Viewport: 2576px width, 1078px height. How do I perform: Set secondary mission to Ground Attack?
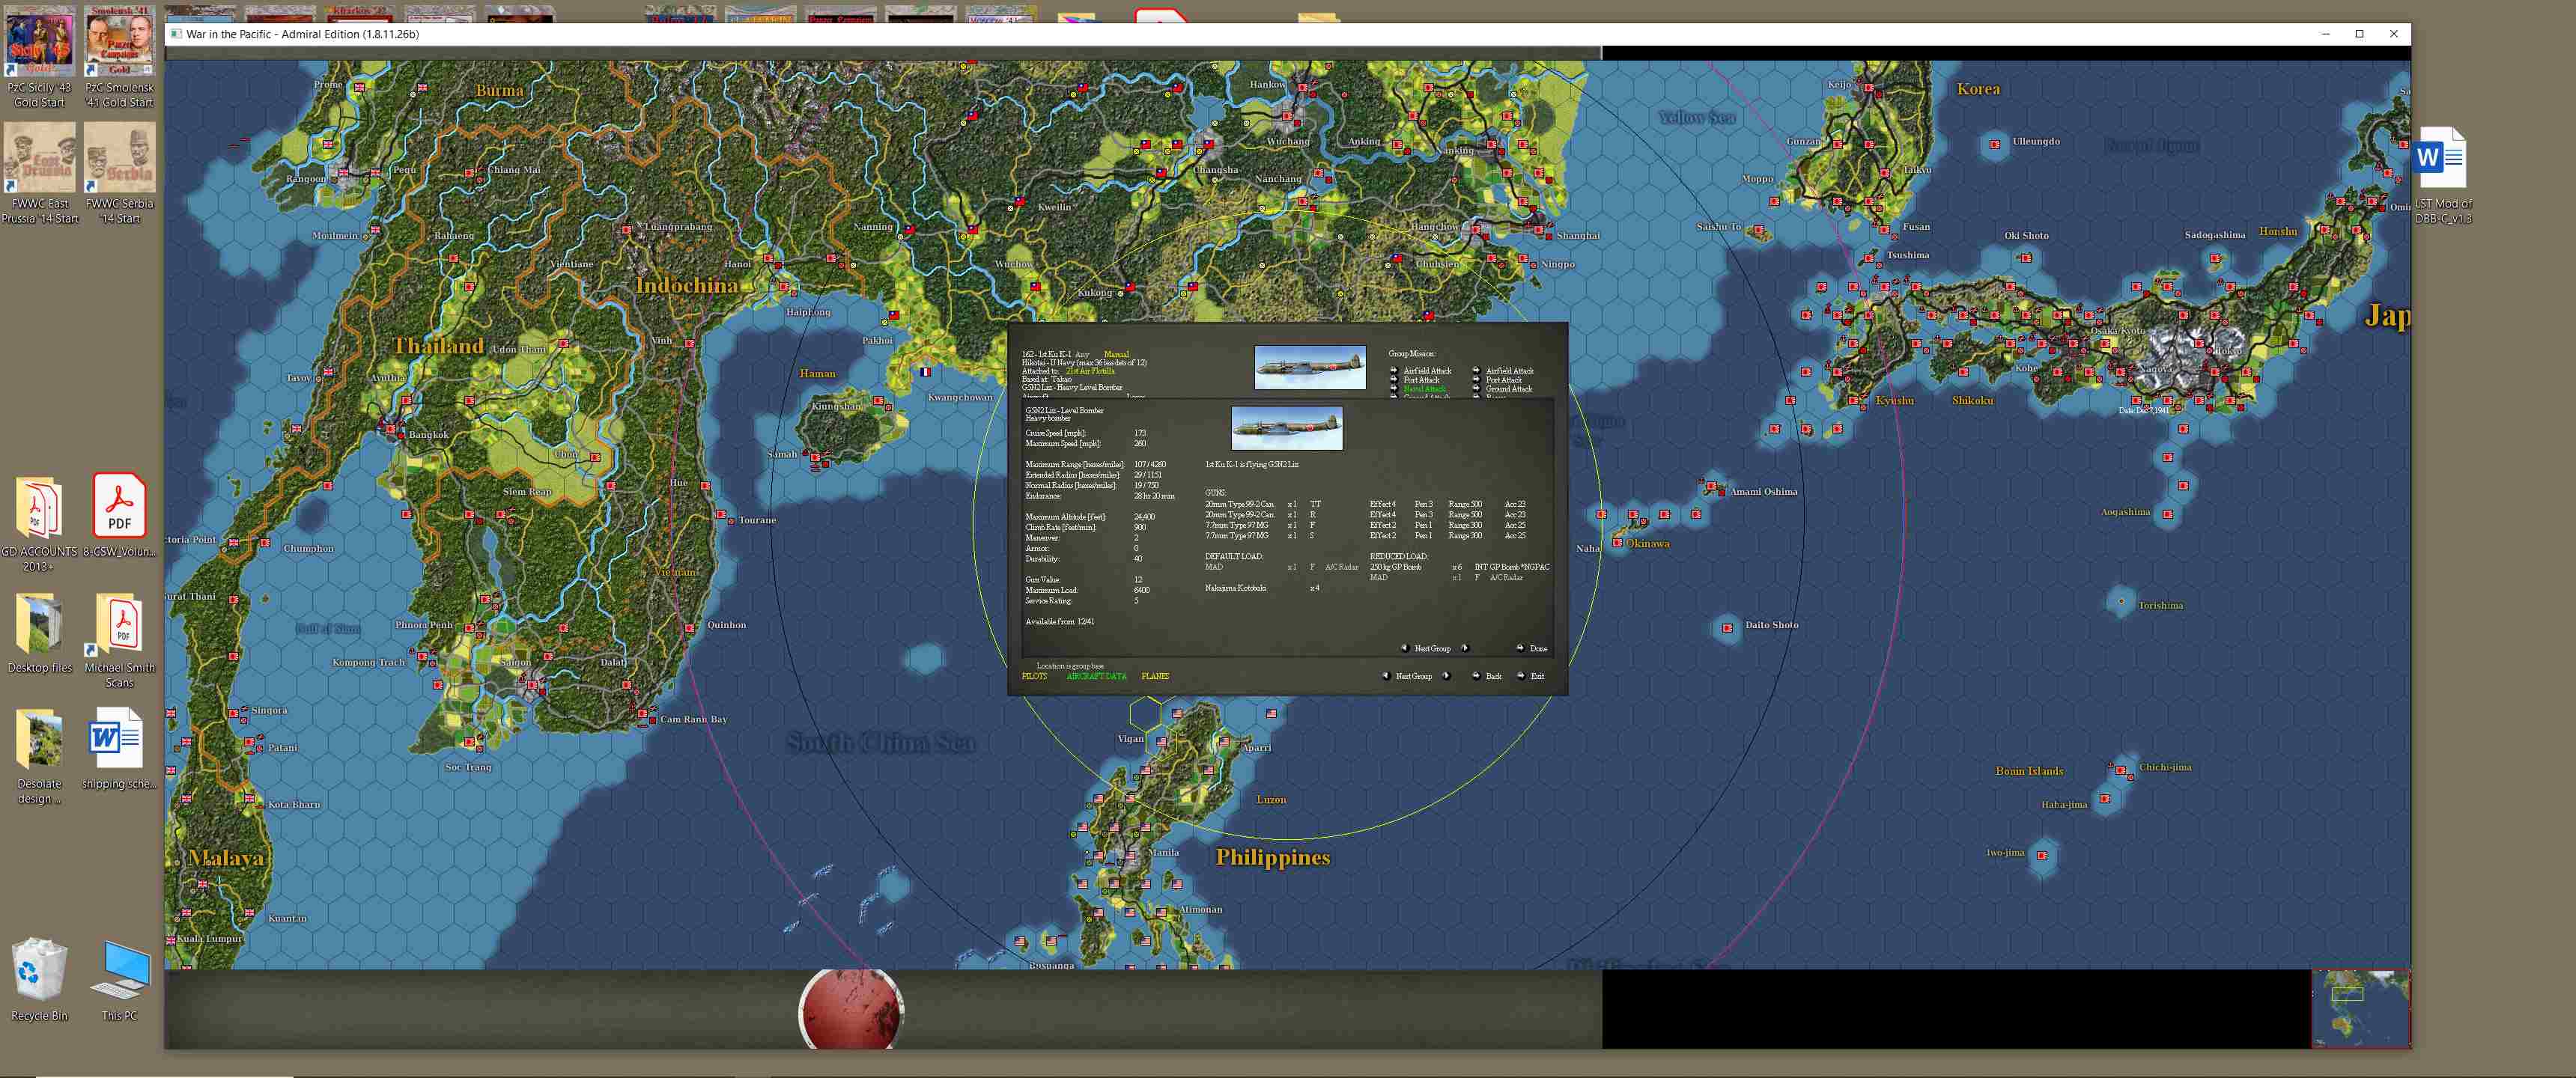tap(1508, 389)
